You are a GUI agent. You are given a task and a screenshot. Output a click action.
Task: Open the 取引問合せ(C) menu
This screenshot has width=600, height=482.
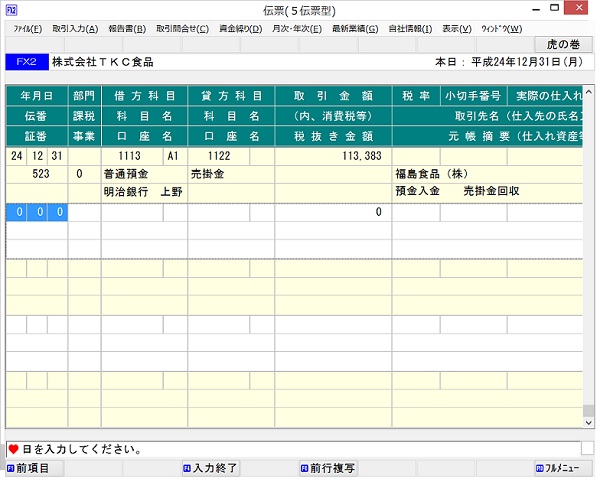183,29
